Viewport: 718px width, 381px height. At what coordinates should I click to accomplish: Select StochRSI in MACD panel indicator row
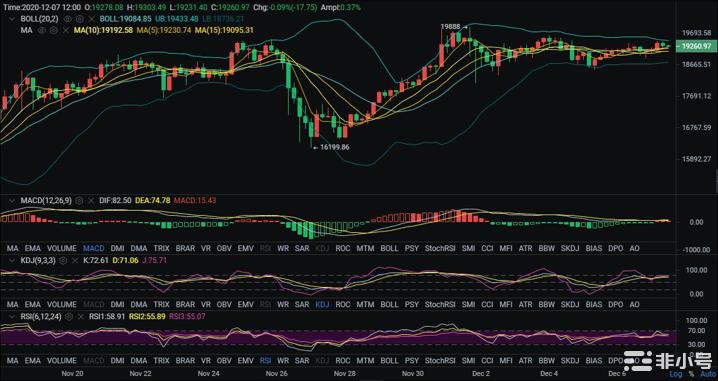pyautogui.click(x=440, y=249)
